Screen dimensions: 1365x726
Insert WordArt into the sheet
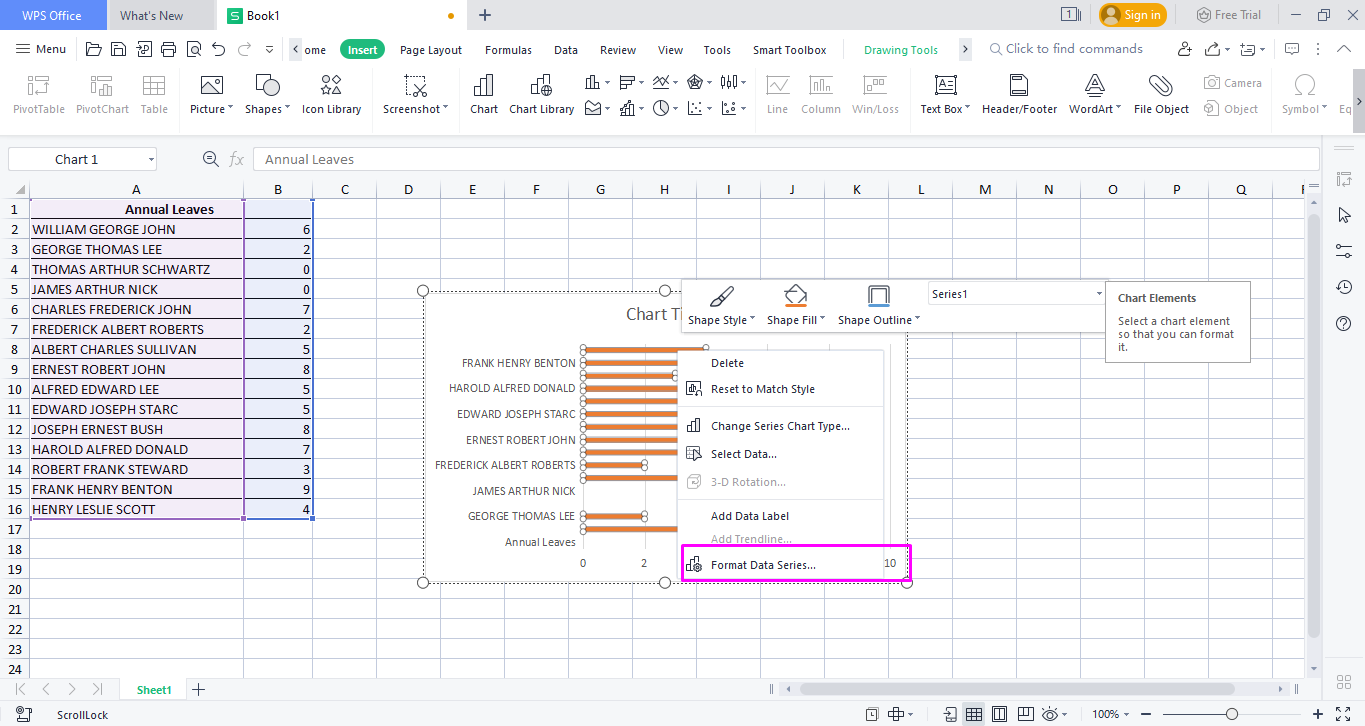(x=1092, y=93)
